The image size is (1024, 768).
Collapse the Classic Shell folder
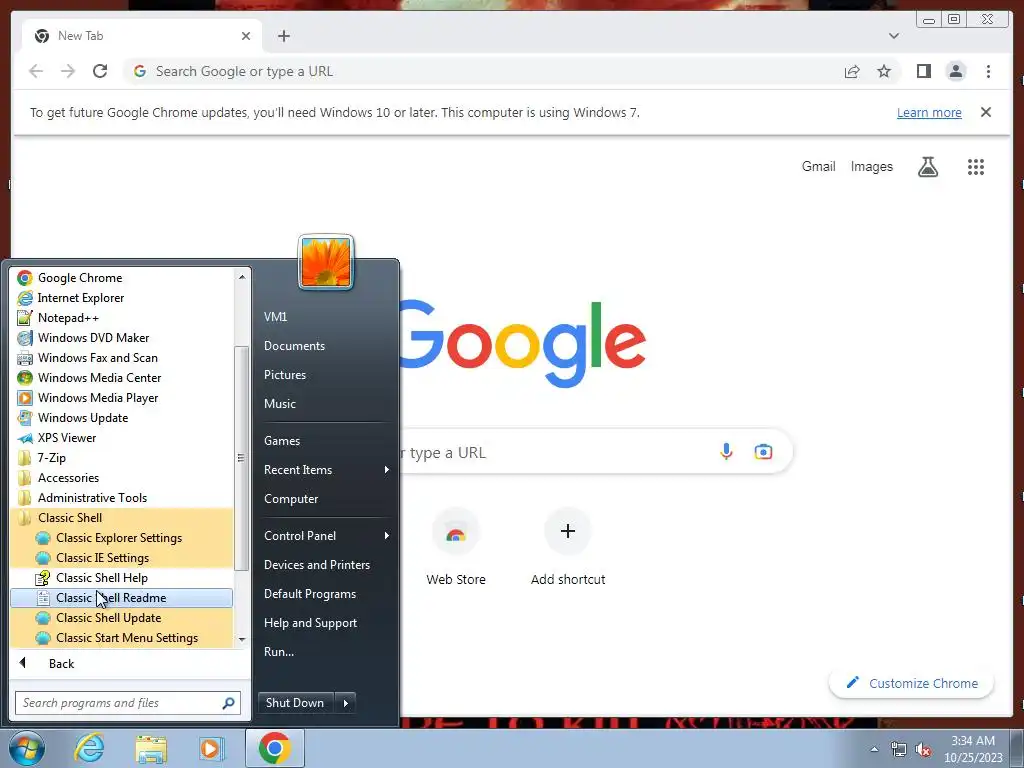pos(121,518)
